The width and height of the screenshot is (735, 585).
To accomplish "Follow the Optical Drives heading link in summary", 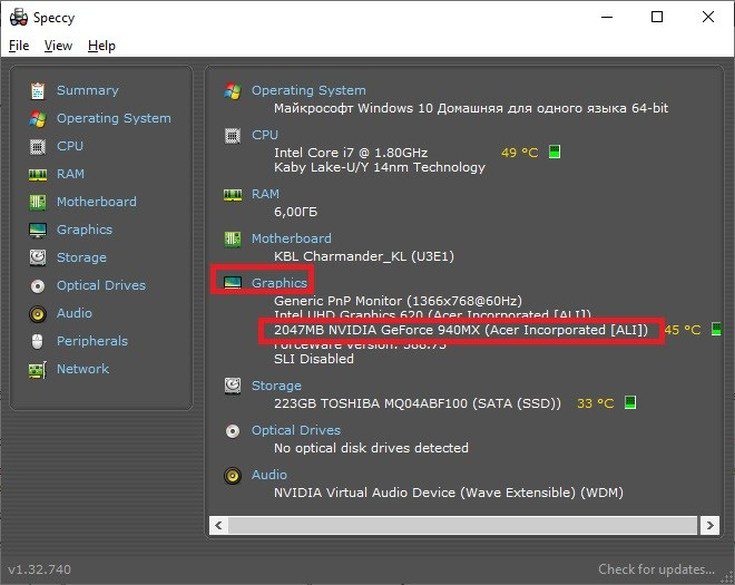I will 296,431.
